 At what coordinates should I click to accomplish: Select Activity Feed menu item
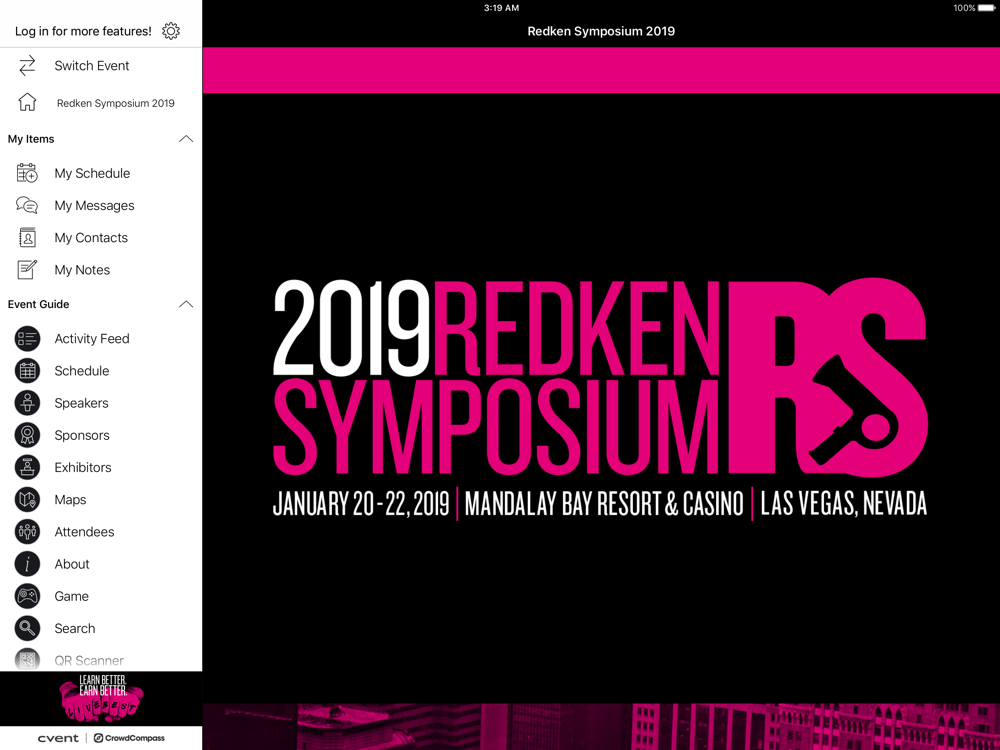[x=92, y=339]
